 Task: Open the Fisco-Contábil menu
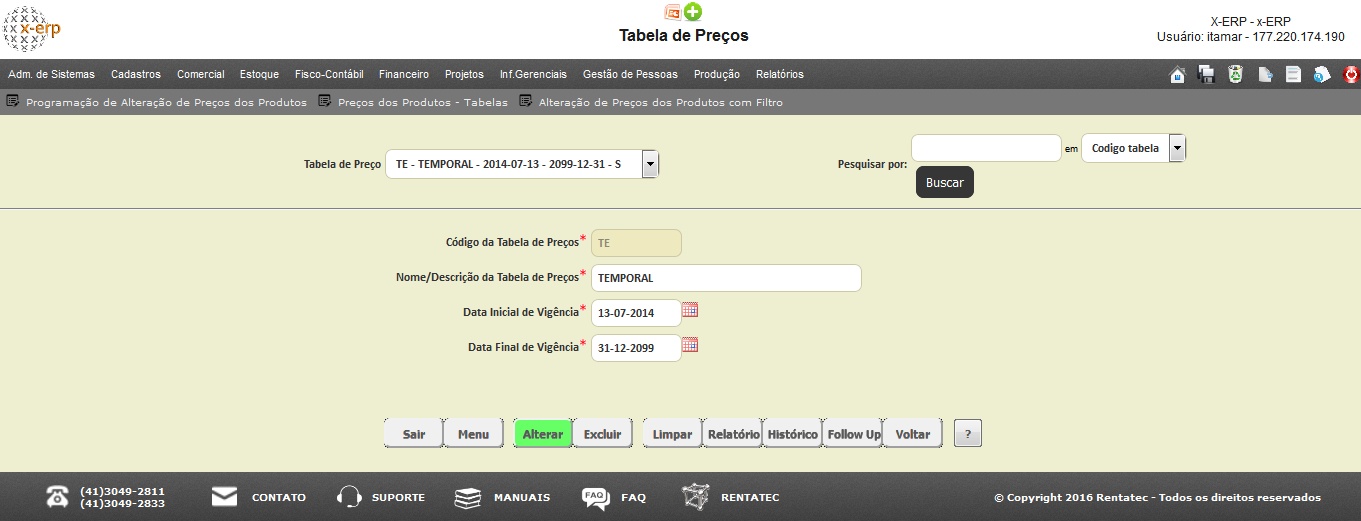329,75
